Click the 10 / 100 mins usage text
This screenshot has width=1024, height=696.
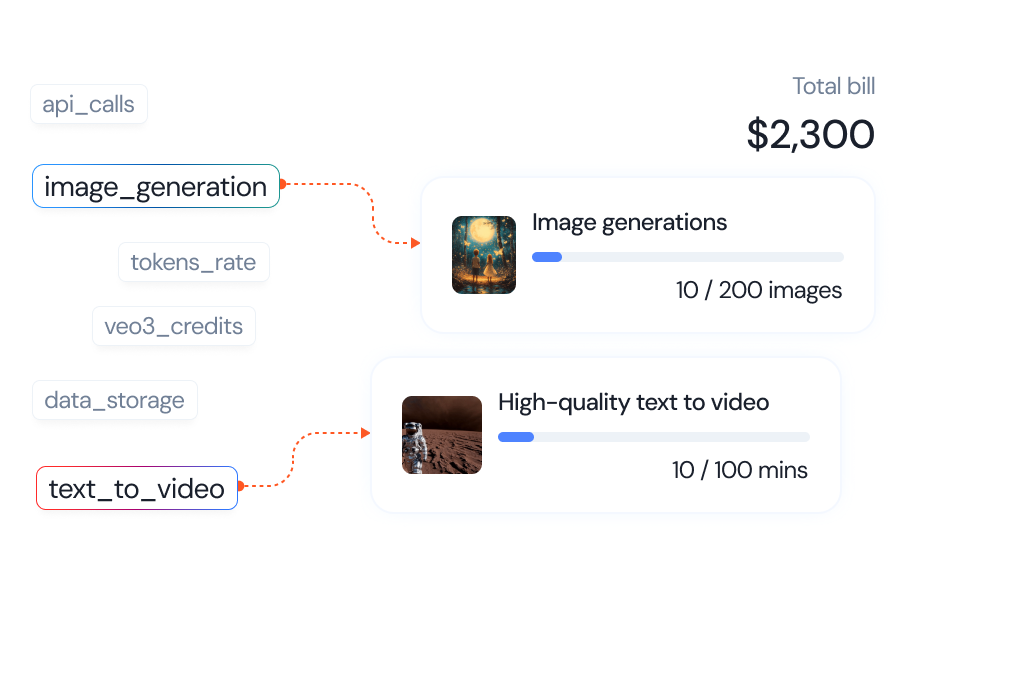740,470
